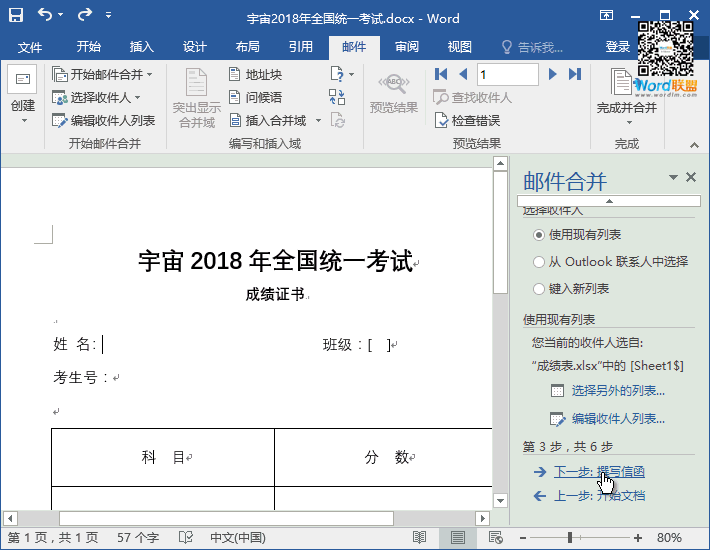Click the horizontal scrollbar right arrow

point(483,518)
